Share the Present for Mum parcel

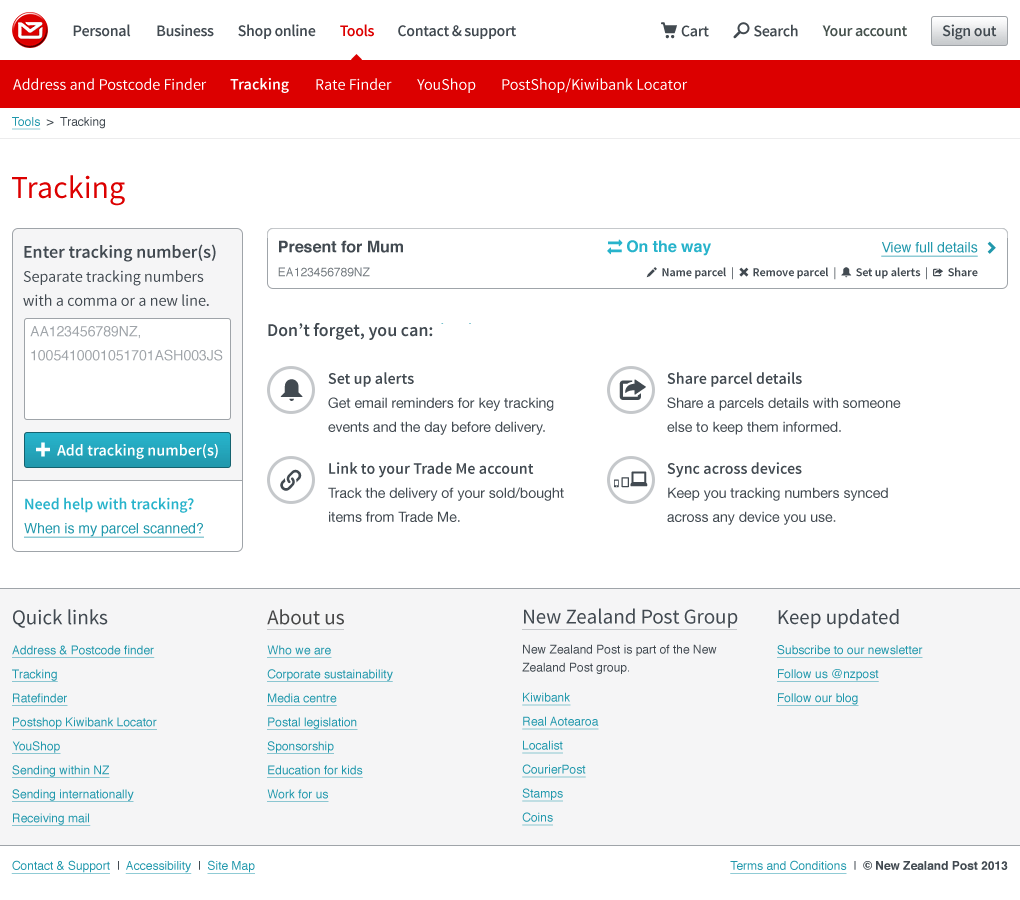[955, 272]
